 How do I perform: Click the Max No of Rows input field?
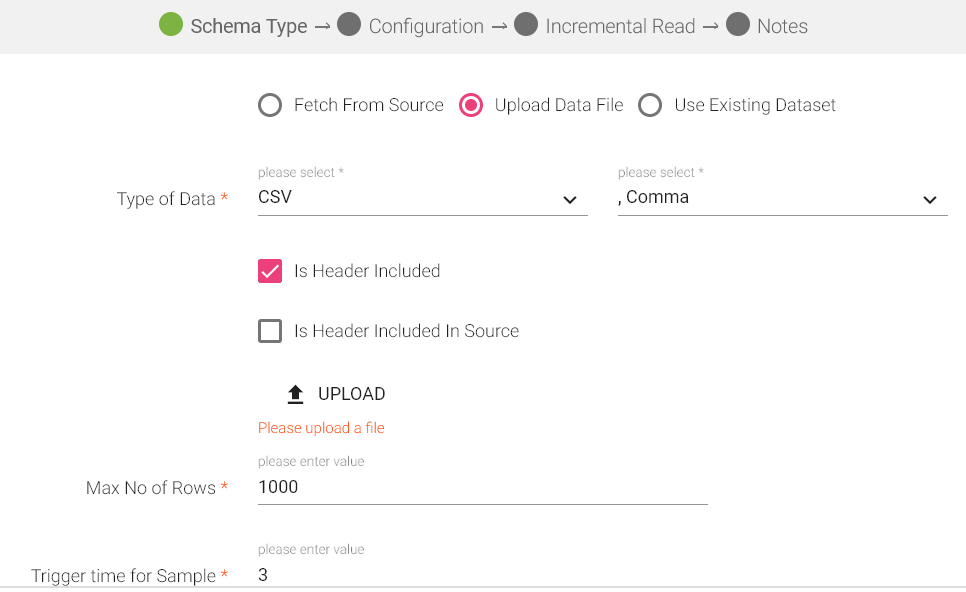click(480, 487)
